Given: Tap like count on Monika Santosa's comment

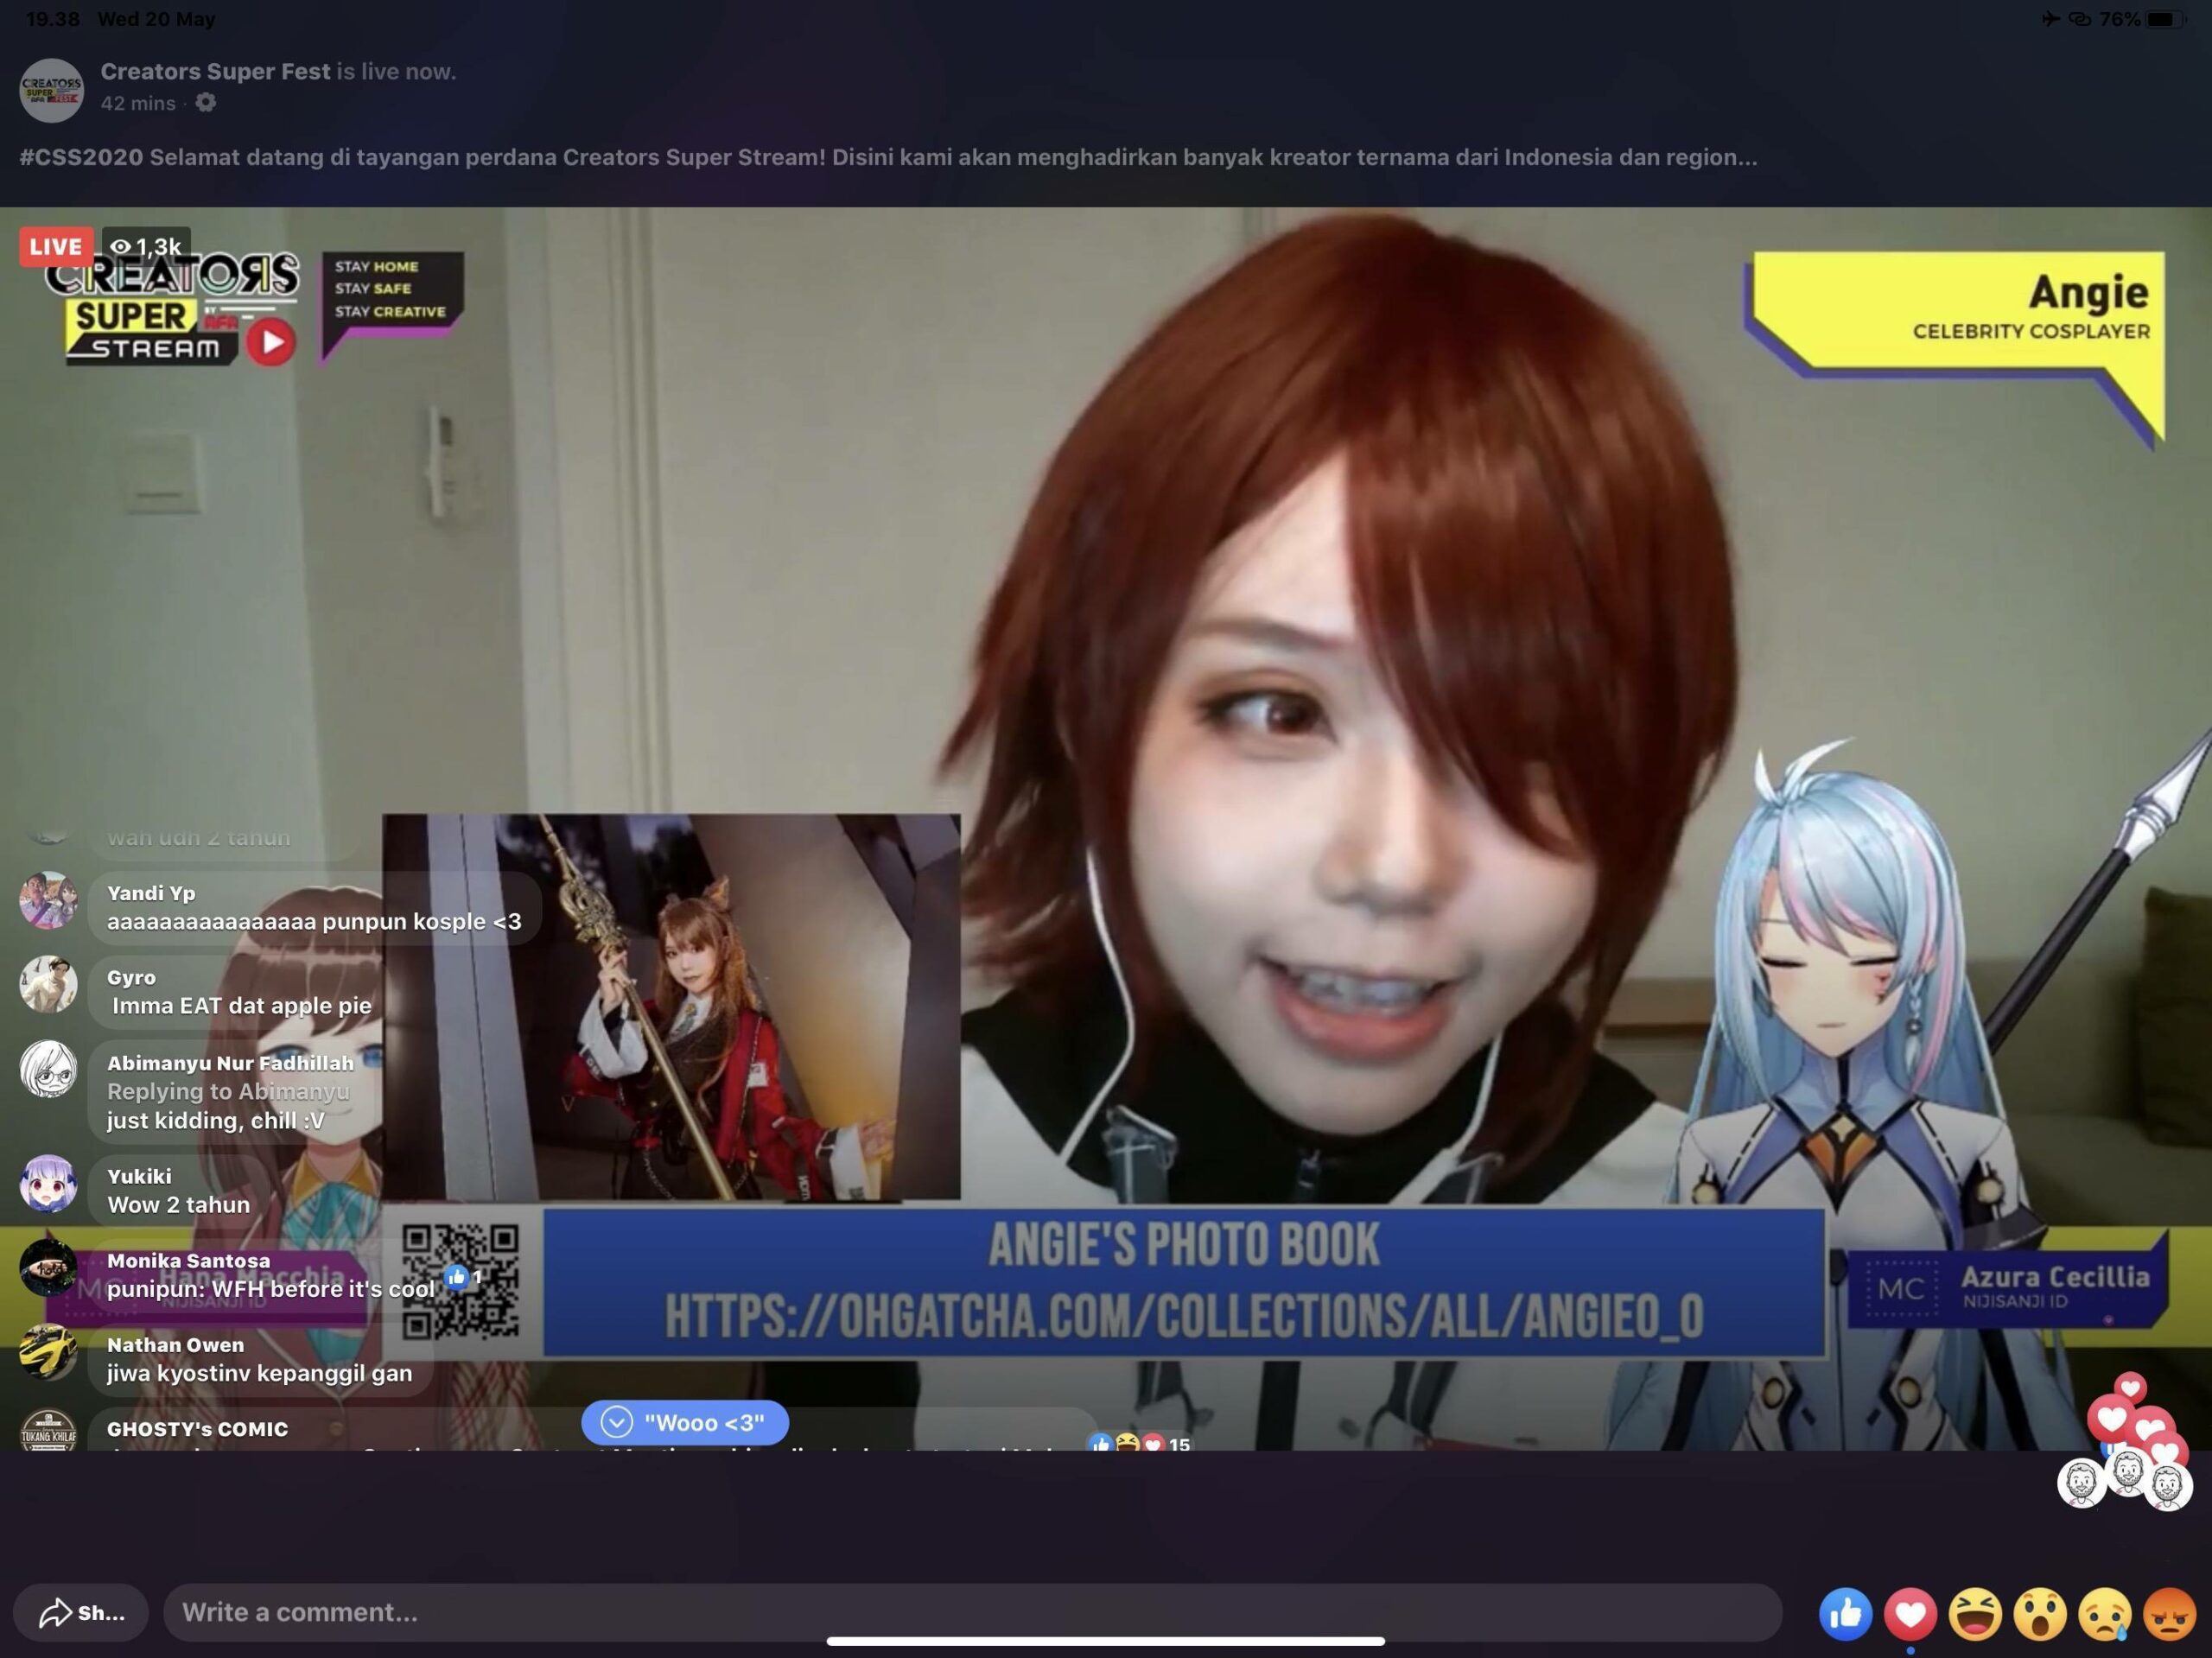Looking at the screenshot, I should [x=465, y=1277].
